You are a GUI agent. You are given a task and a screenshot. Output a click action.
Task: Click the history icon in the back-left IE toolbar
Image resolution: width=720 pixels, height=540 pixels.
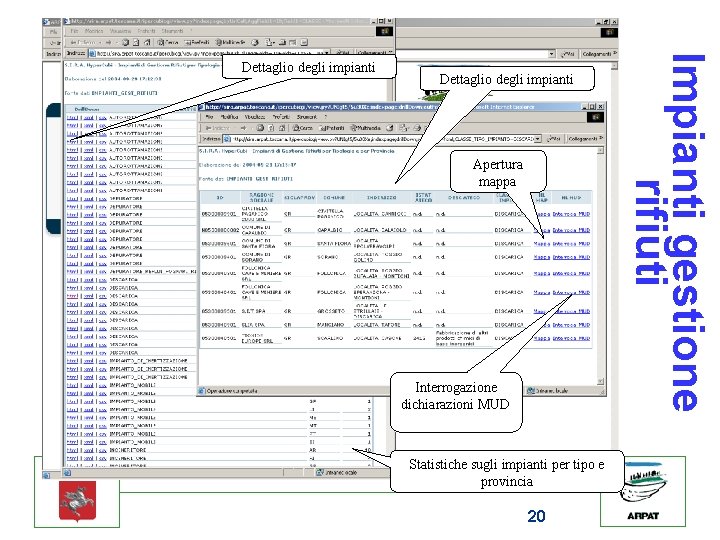click(255, 42)
